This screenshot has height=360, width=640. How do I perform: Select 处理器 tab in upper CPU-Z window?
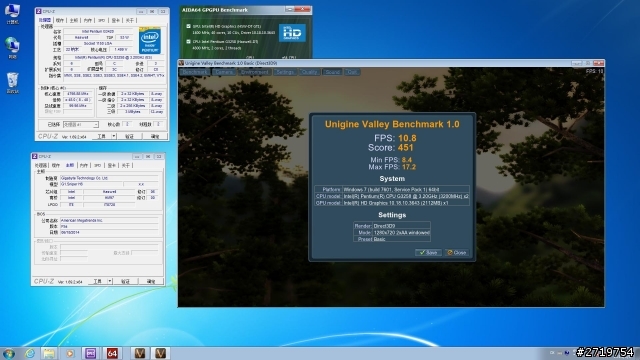(x=45, y=20)
